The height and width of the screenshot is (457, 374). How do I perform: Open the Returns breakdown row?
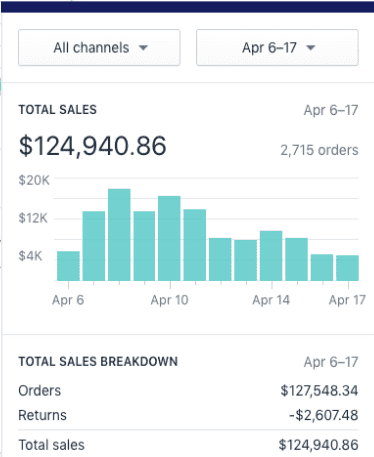188,415
